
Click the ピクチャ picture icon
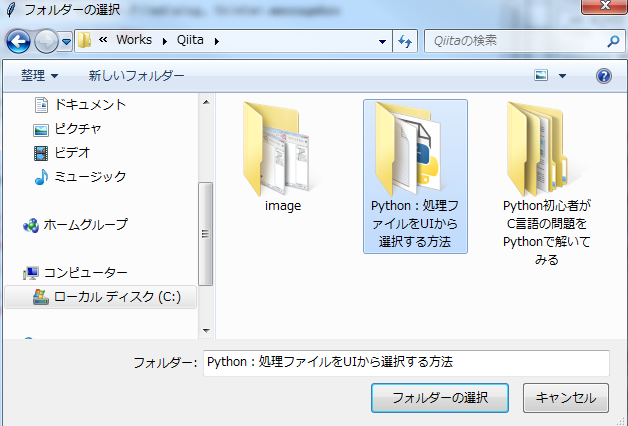click(x=41, y=130)
